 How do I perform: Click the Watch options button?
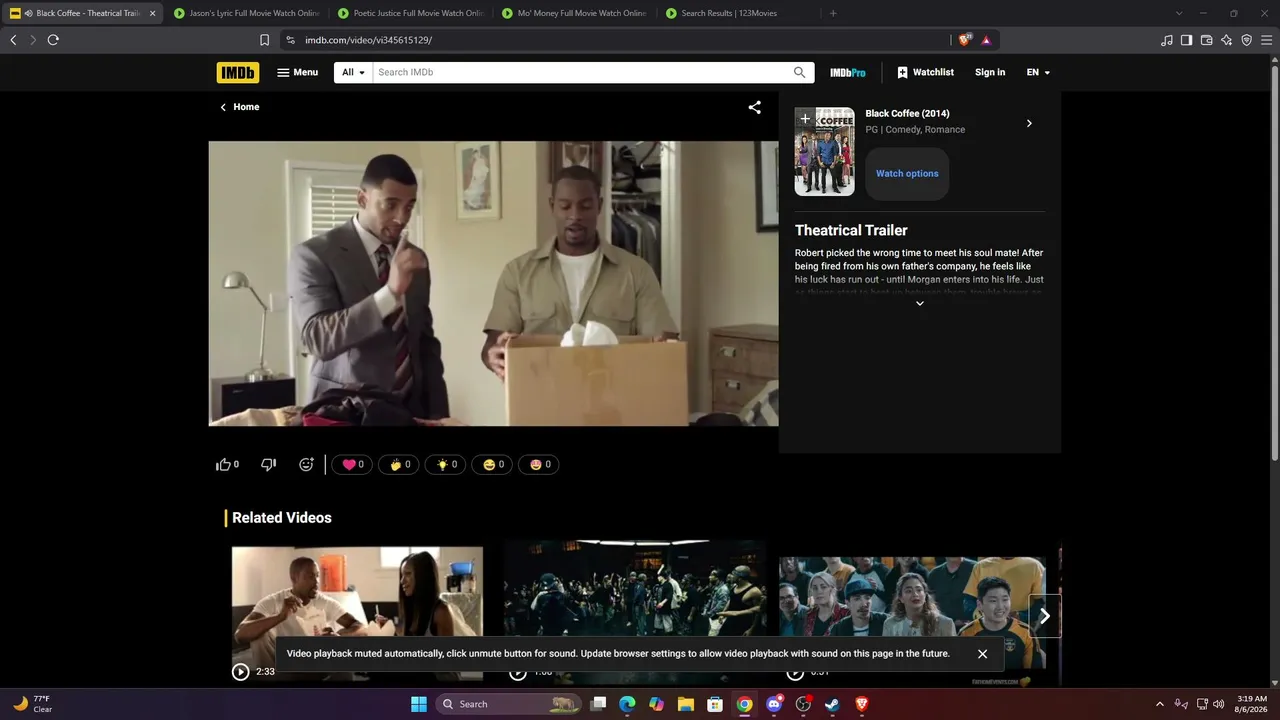[x=907, y=174]
